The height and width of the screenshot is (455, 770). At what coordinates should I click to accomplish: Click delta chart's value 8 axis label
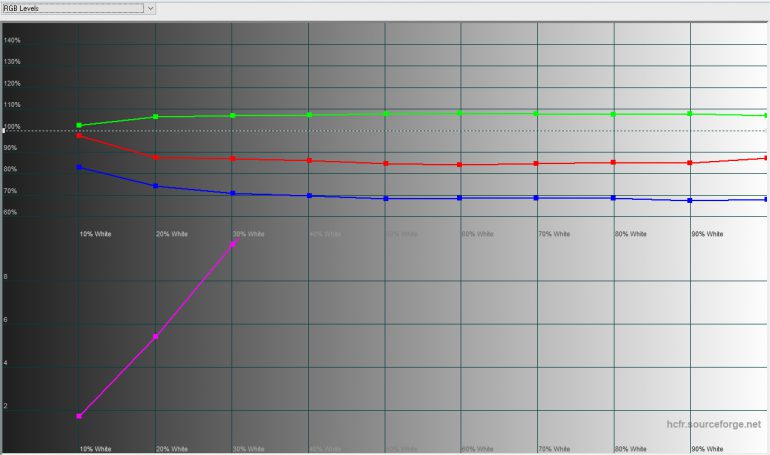click(5, 277)
